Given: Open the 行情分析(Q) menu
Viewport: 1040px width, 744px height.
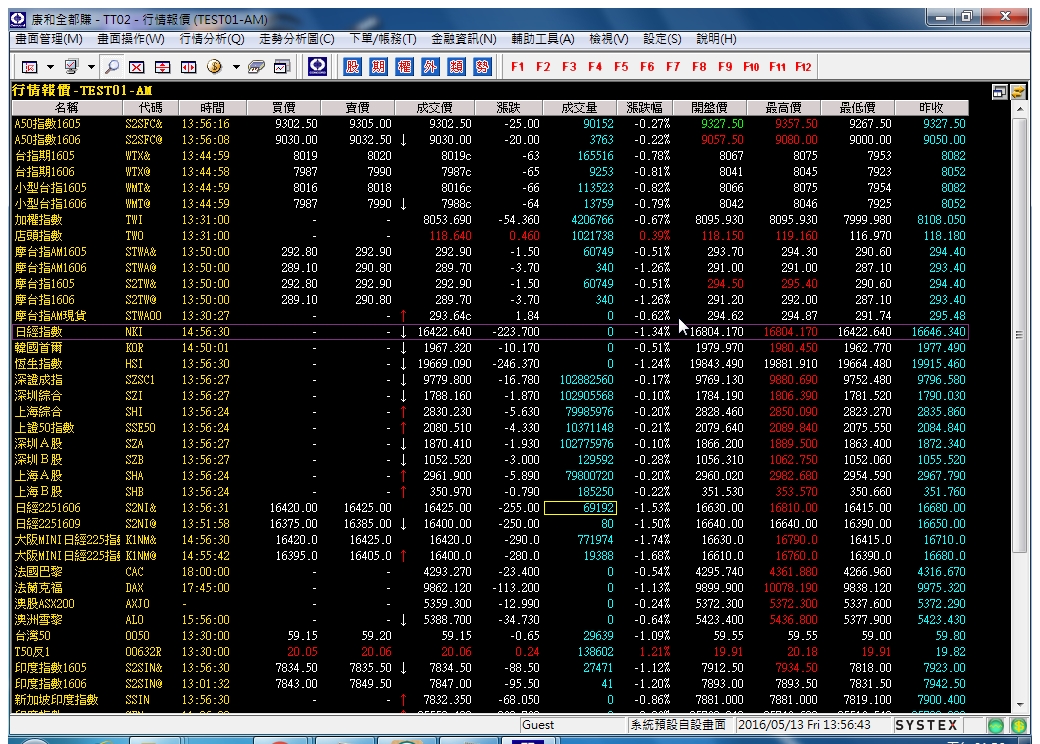Looking at the screenshot, I should click(212, 39).
